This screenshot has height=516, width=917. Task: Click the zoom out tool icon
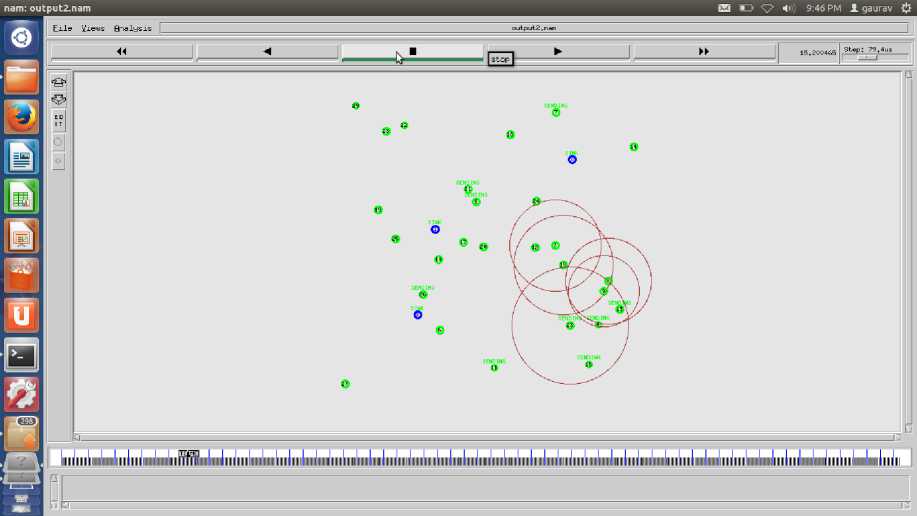tap(58, 99)
